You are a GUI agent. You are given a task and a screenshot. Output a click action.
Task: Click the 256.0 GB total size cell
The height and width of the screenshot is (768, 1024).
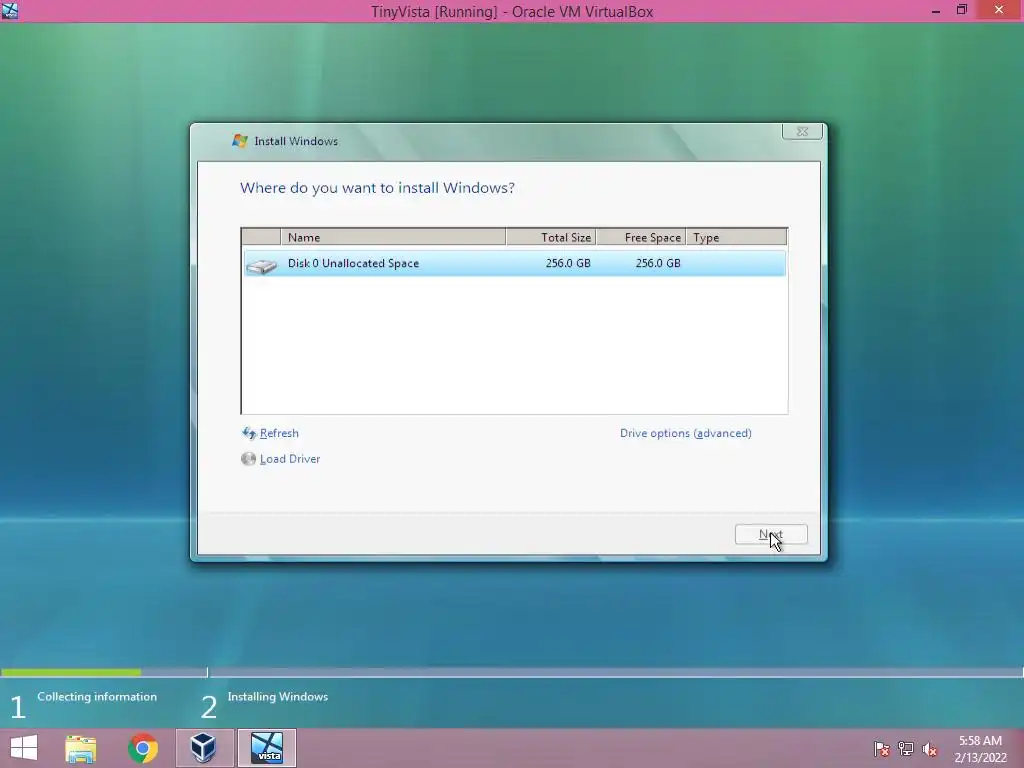click(568, 263)
